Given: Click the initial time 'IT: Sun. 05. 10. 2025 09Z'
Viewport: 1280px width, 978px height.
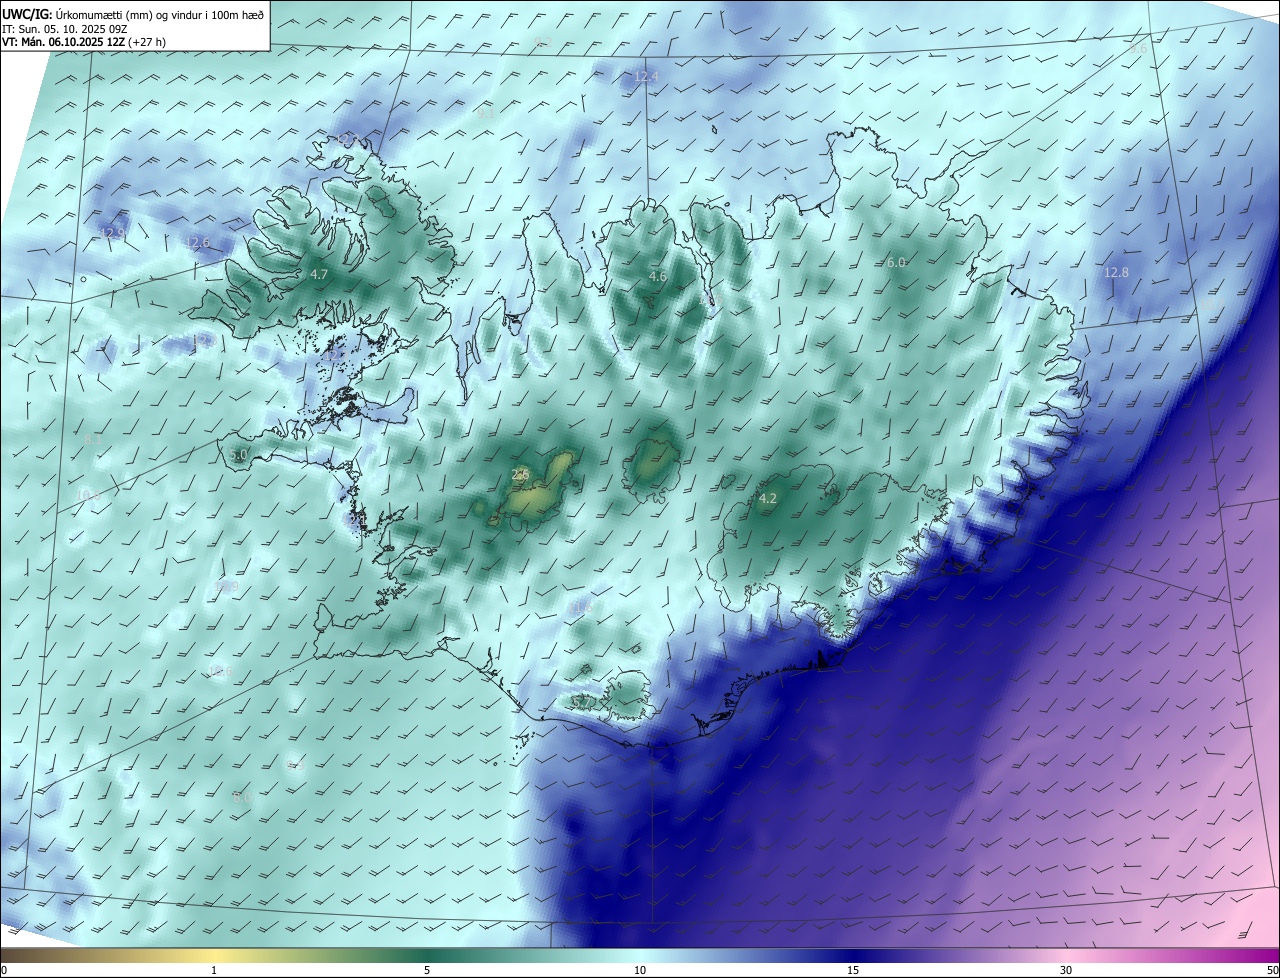Looking at the screenshot, I should point(64,28).
